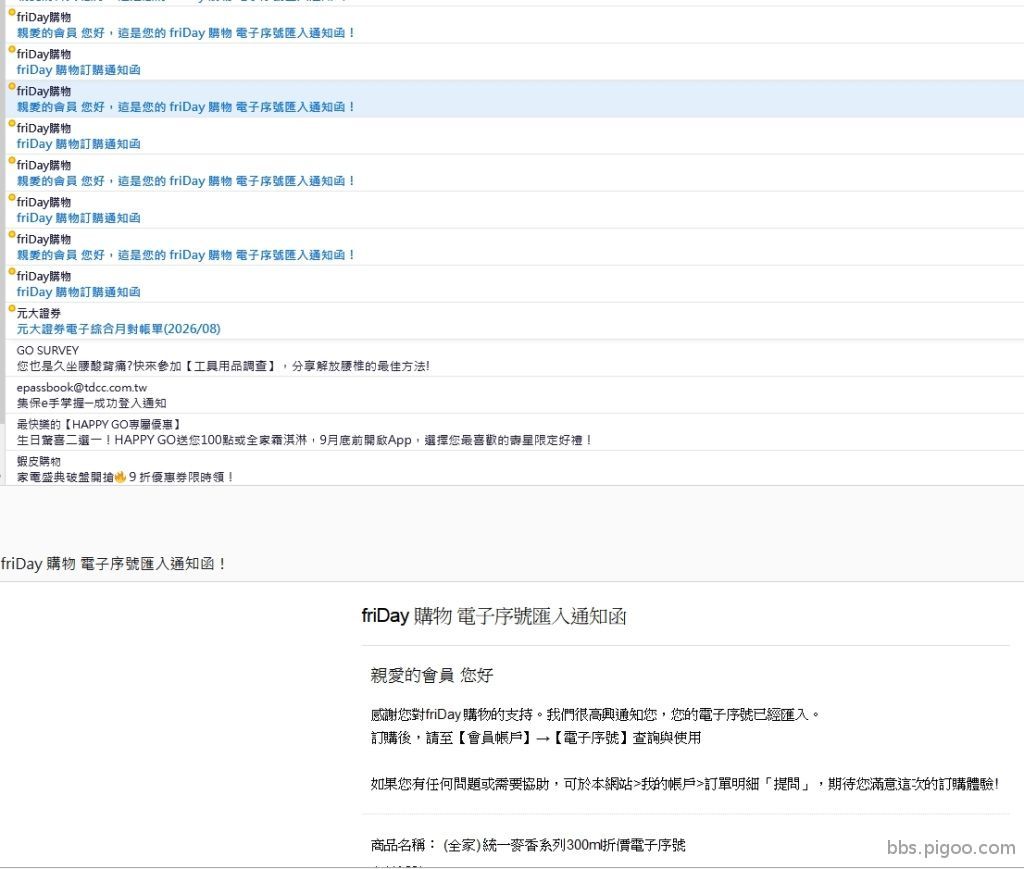1024x869 pixels.
Task: Select the GO SURVEY sender name
Action: (x=48, y=351)
